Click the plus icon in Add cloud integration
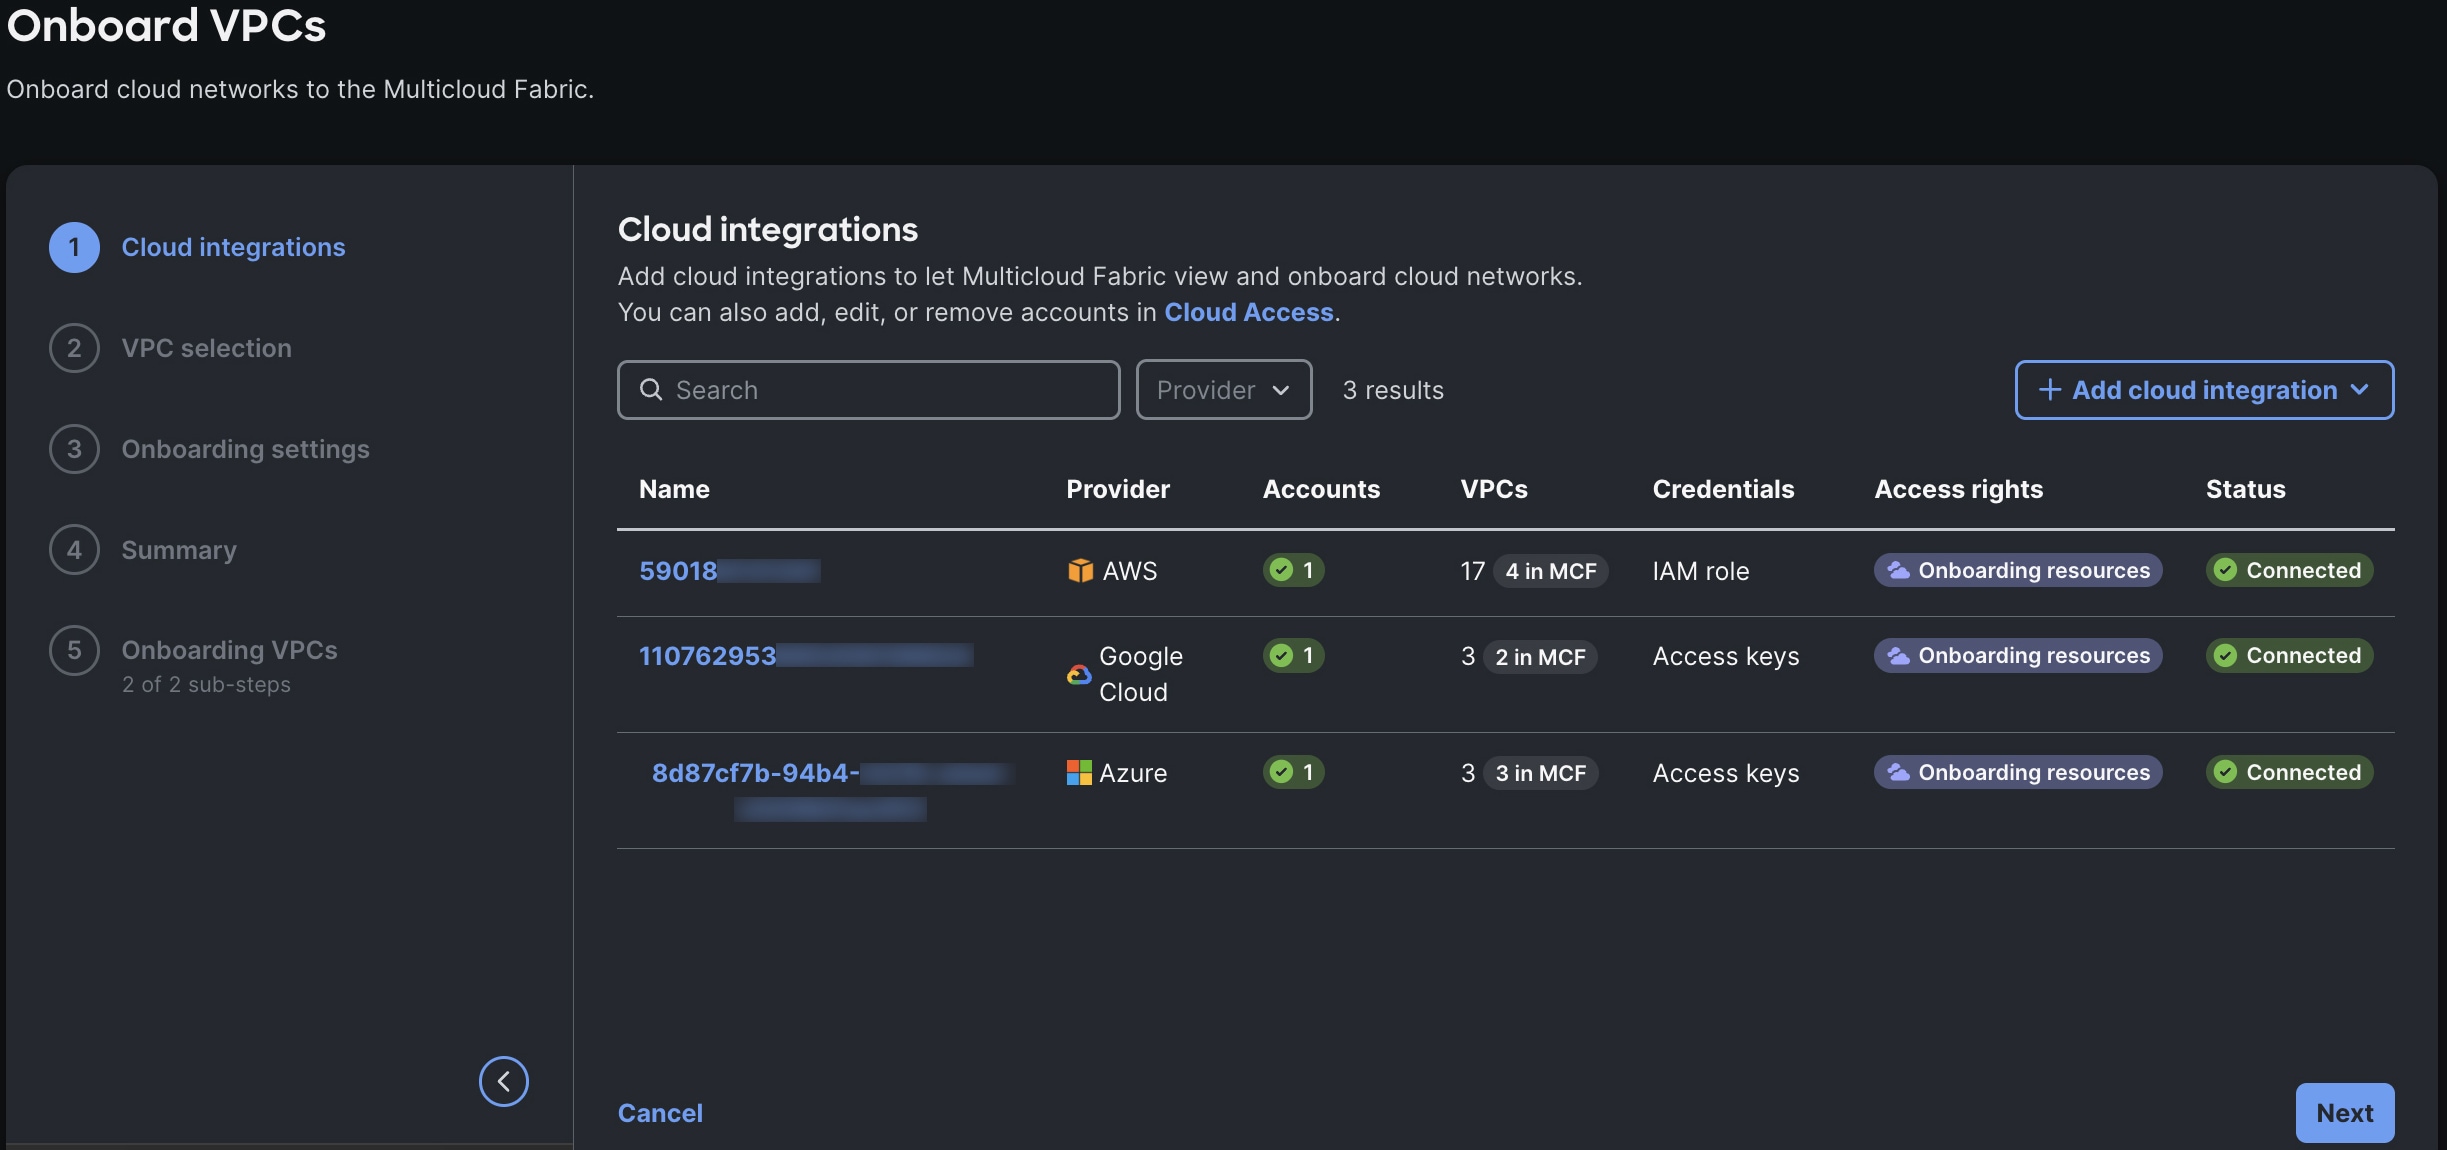The width and height of the screenshot is (2447, 1150). coord(2049,389)
